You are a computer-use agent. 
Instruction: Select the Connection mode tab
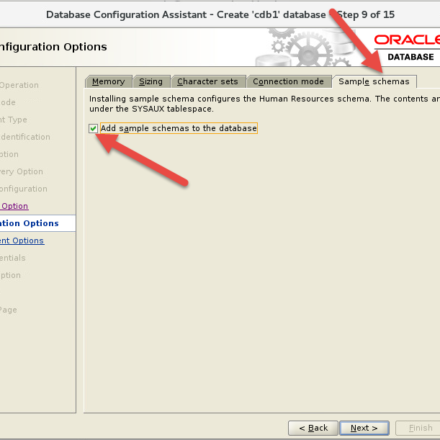click(x=288, y=82)
